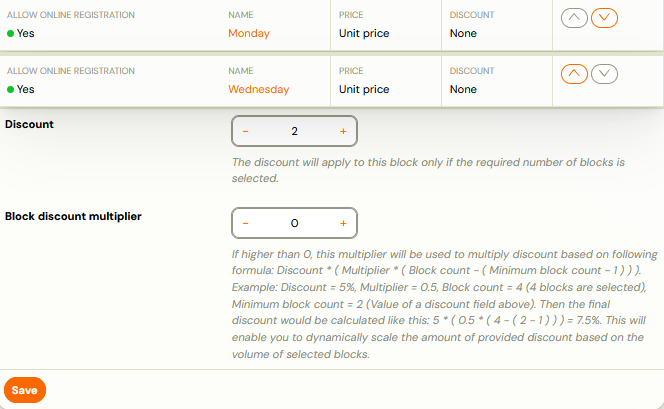Click Wednesday's Discount value None
664x409 pixels.
463,89
